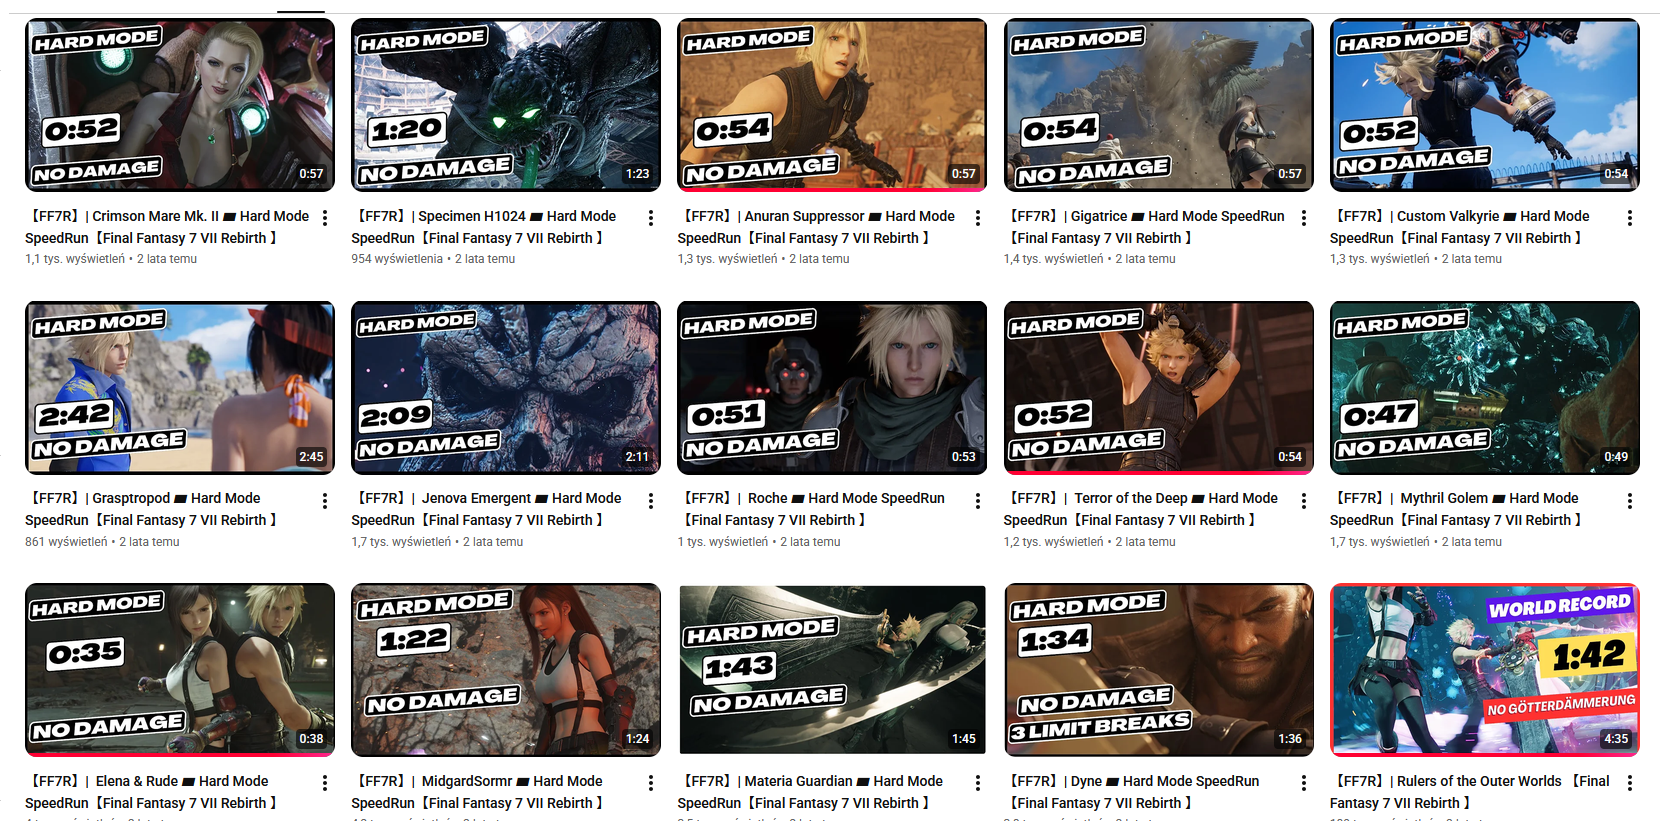Image resolution: width=1660 pixels, height=821 pixels.
Task: Click the Mythril Golem 0:47 thumbnail
Action: click(x=1485, y=388)
